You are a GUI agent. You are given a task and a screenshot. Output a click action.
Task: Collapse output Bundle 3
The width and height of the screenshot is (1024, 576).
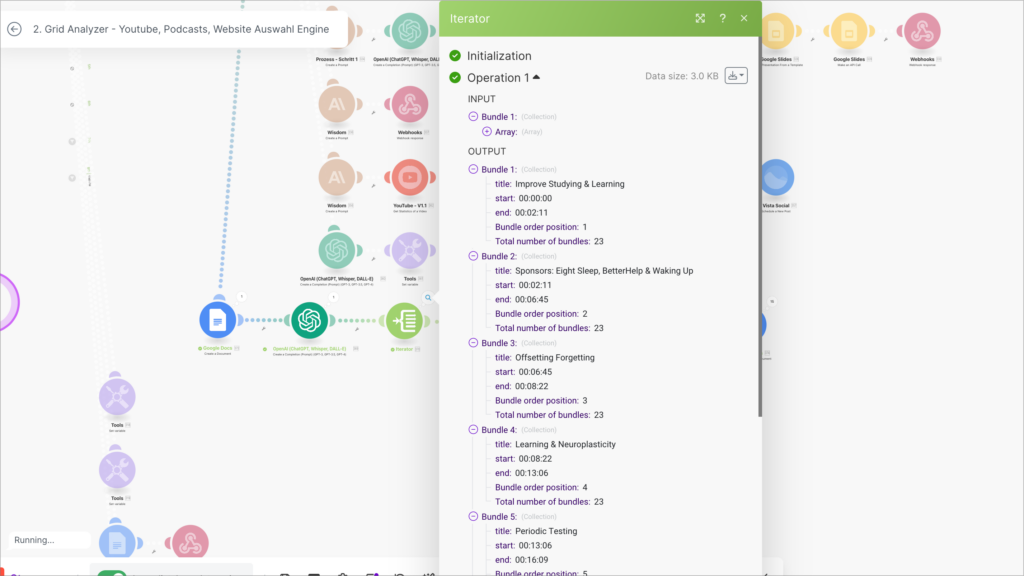tap(473, 343)
